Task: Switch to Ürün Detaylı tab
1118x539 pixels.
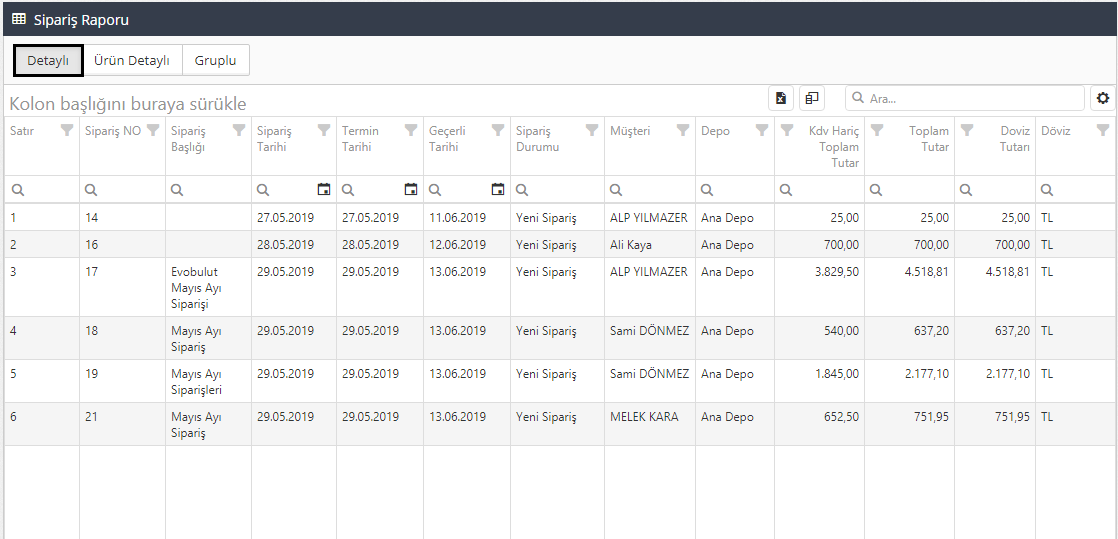Action: pyautogui.click(x=132, y=60)
